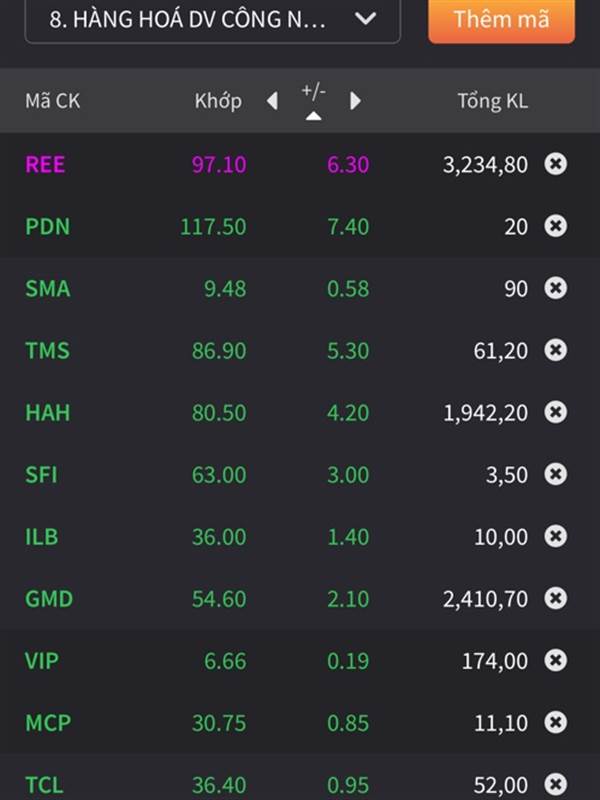Remove SFI from the watchlist
The height and width of the screenshot is (800, 600).
pyautogui.click(x=555, y=474)
